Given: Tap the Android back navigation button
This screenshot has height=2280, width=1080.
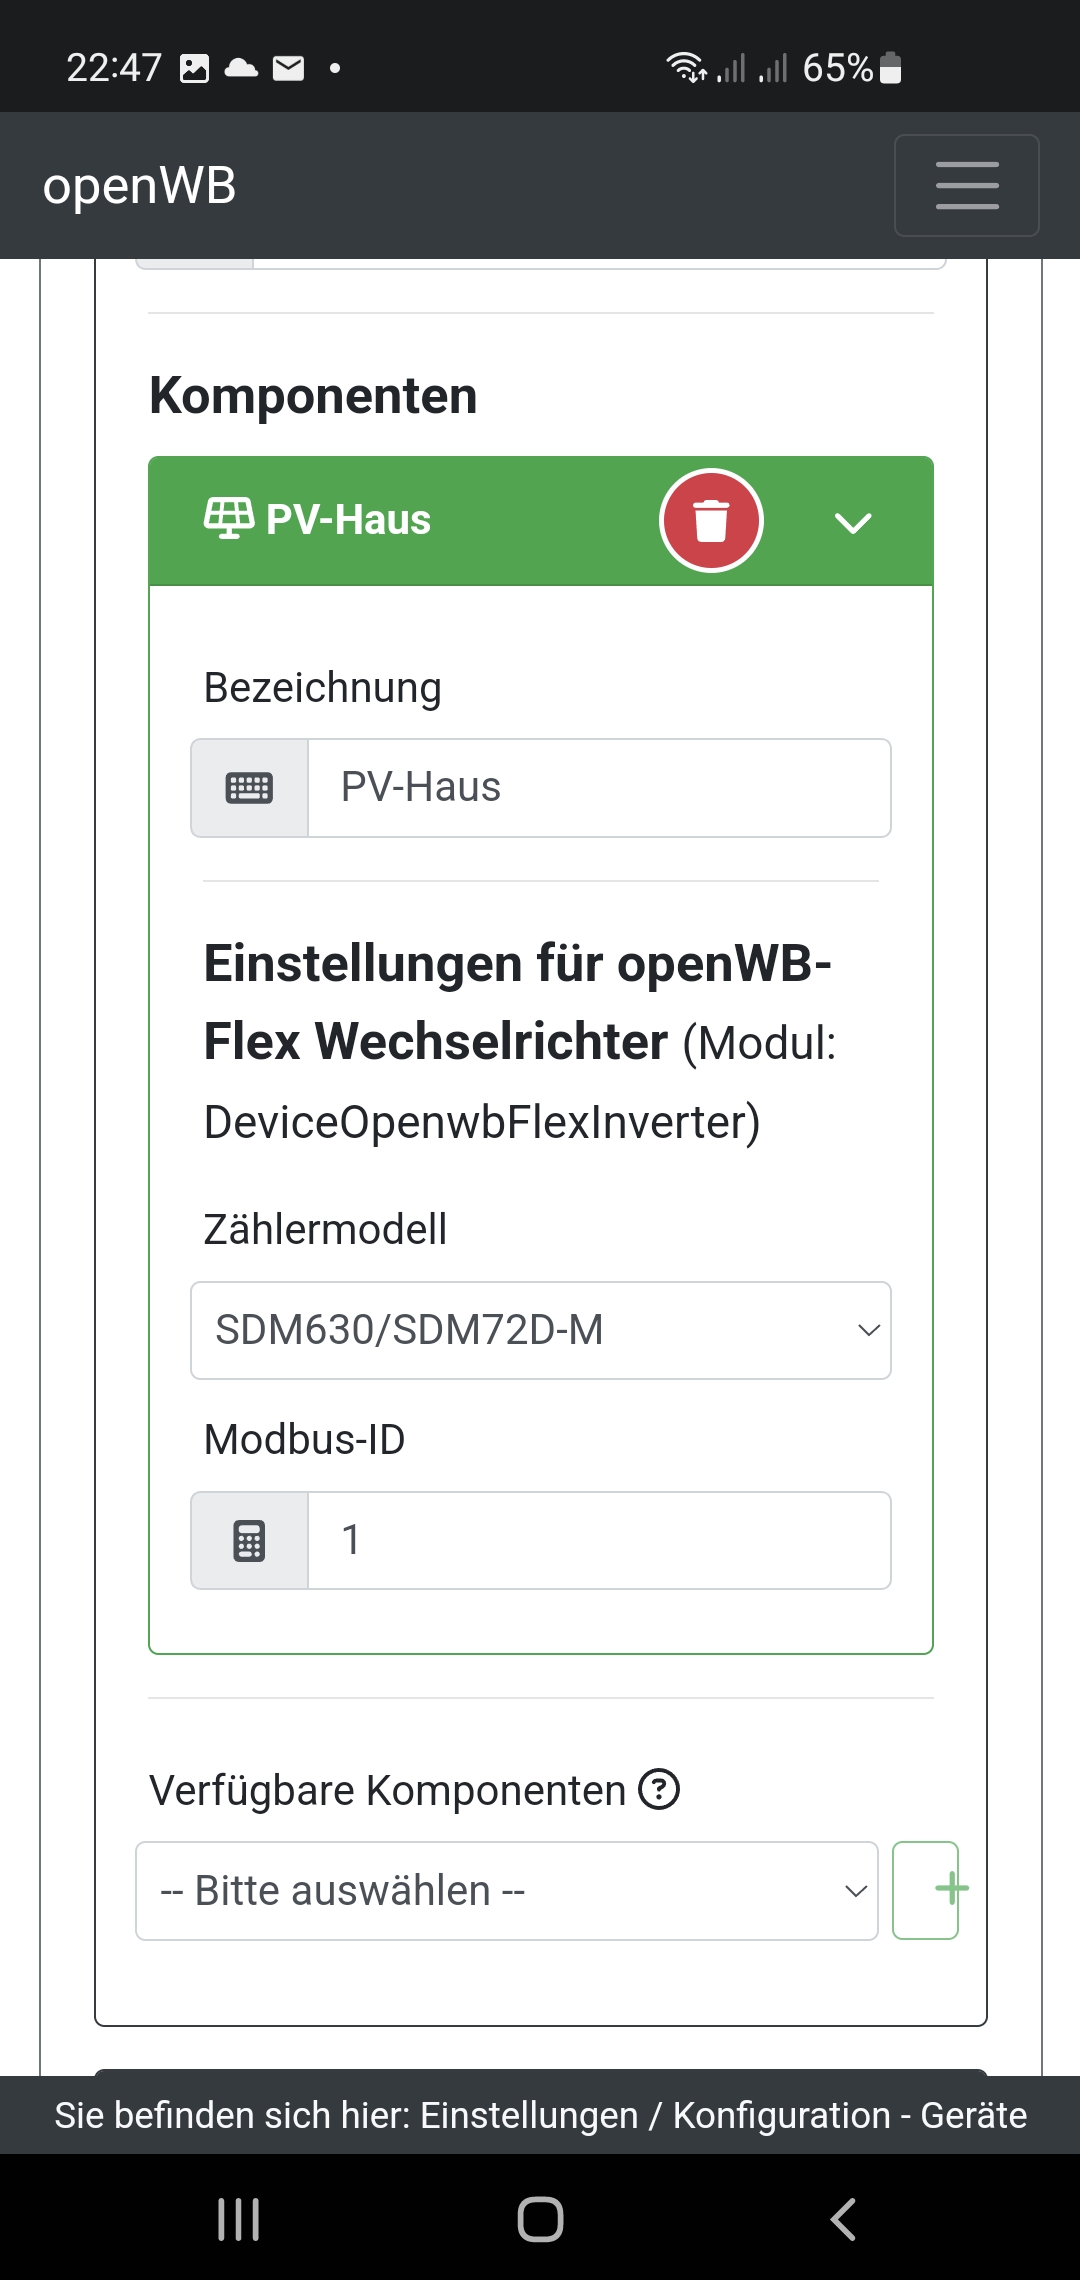Looking at the screenshot, I should click(x=843, y=2219).
